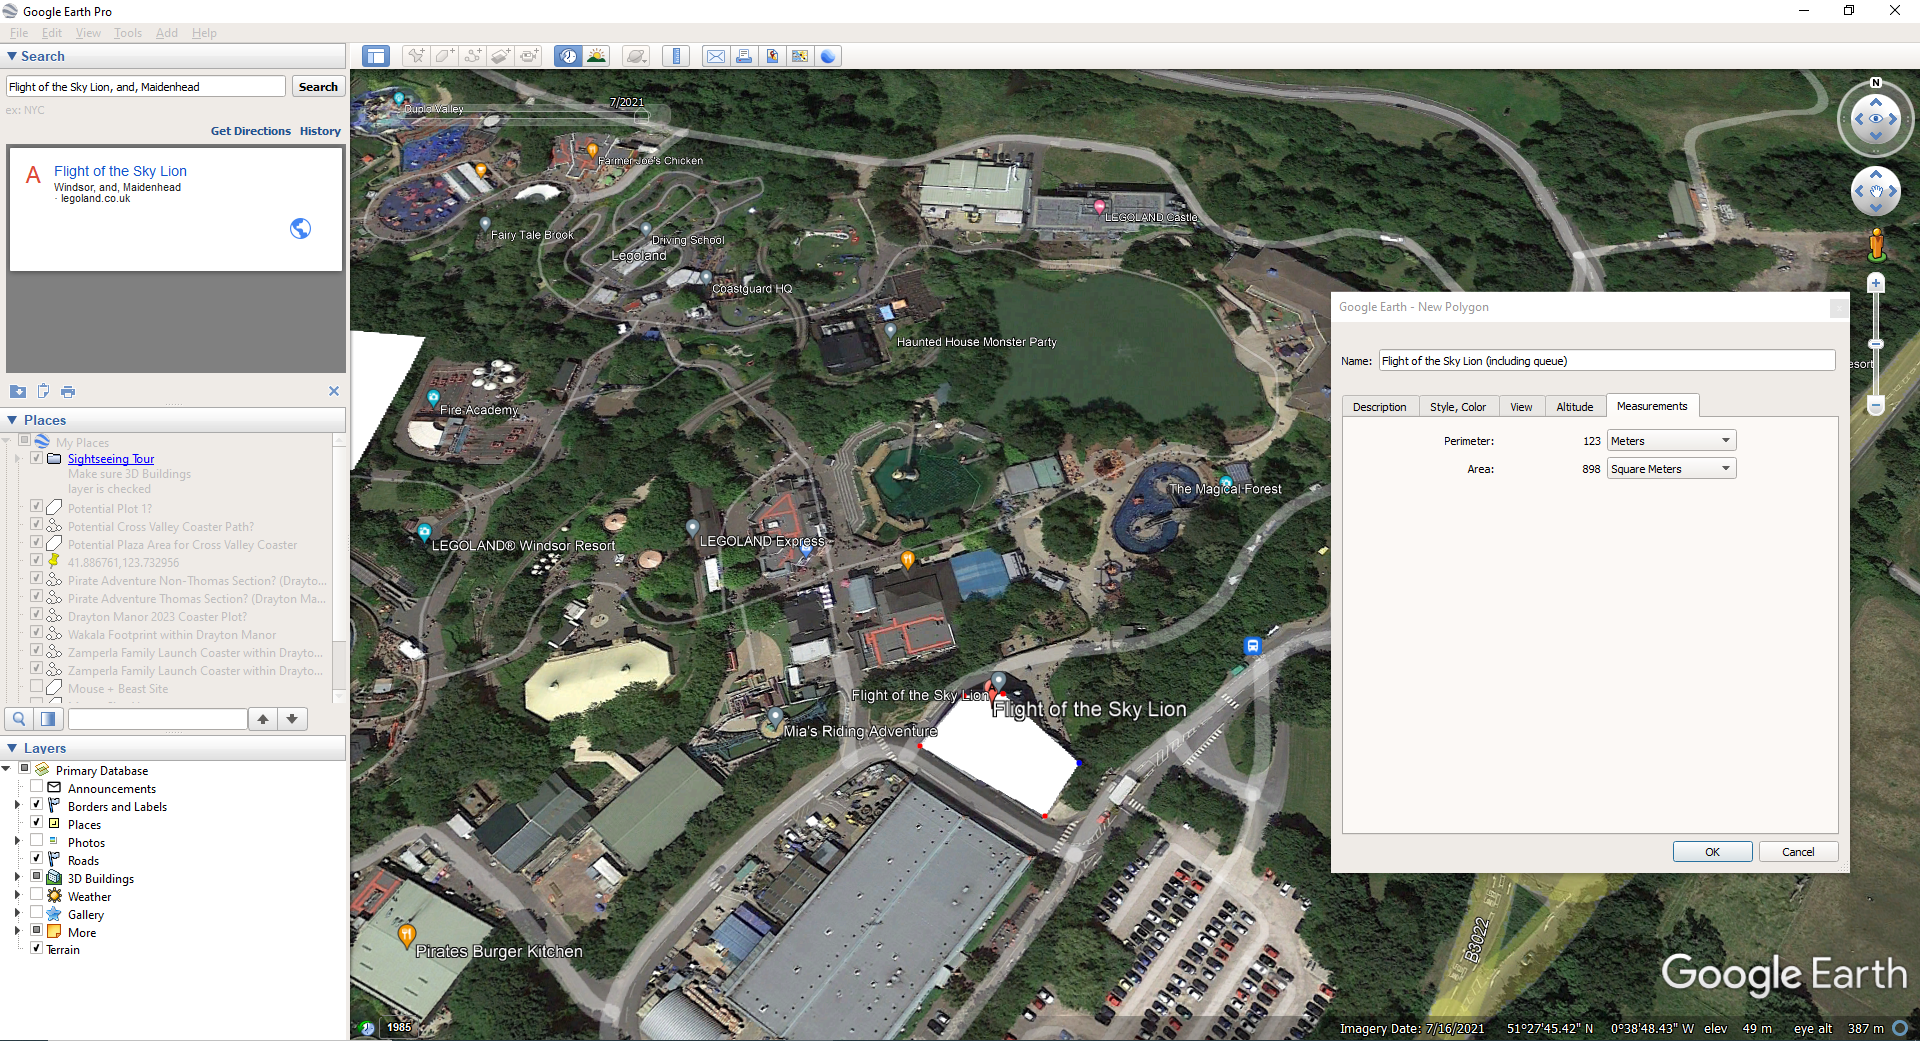Switch to Style, Color tab
The height and width of the screenshot is (1041, 1920).
coord(1457,407)
